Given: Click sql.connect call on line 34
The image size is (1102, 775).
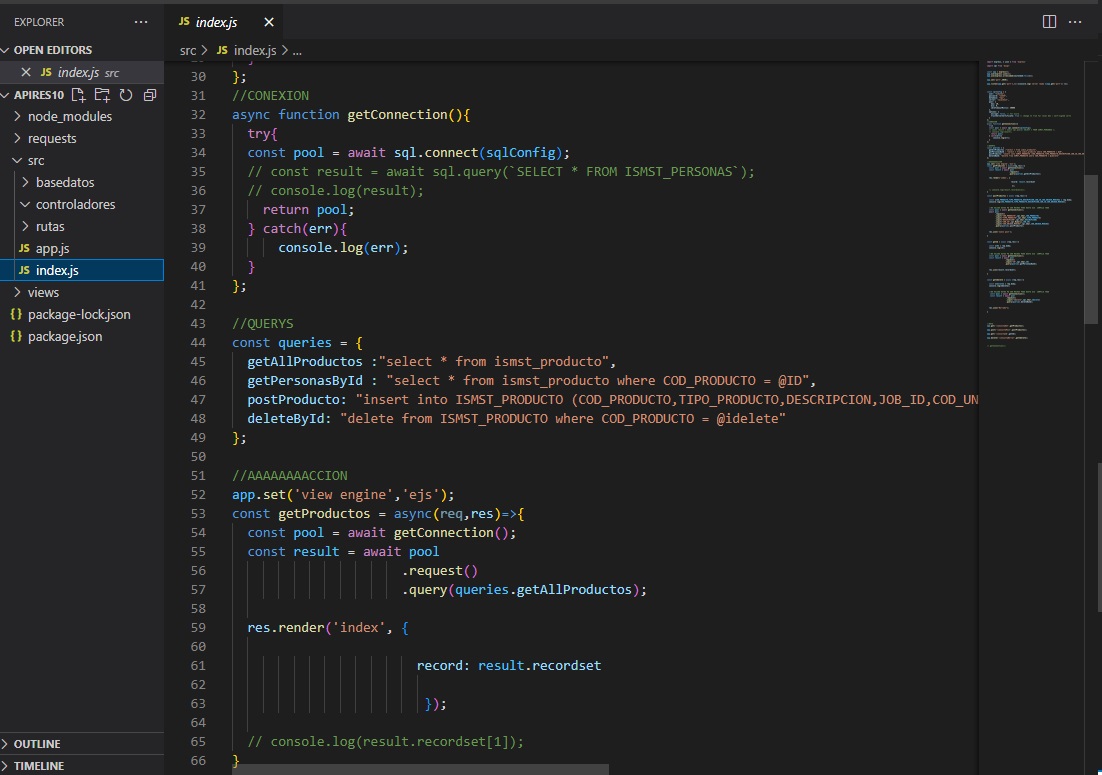Looking at the screenshot, I should [436, 152].
